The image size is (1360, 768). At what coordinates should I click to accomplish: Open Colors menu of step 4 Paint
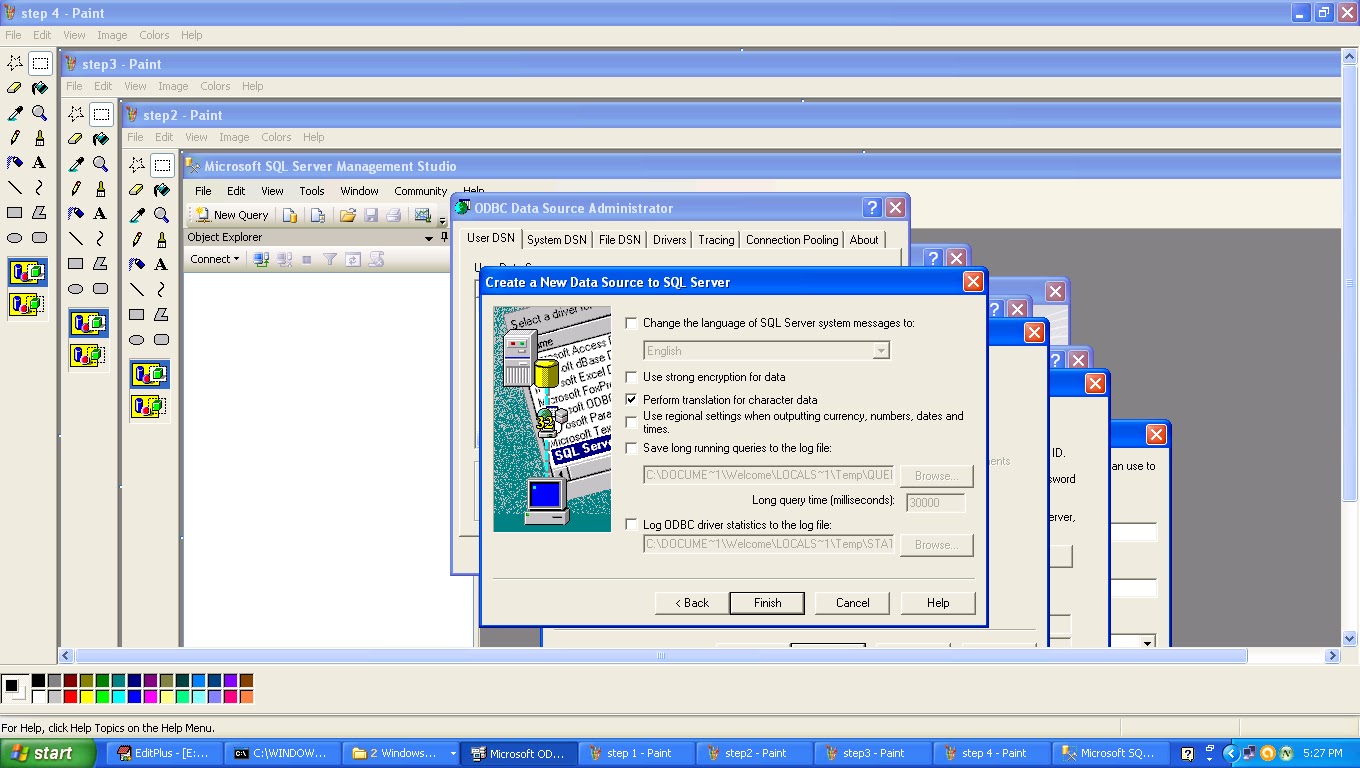(x=154, y=35)
